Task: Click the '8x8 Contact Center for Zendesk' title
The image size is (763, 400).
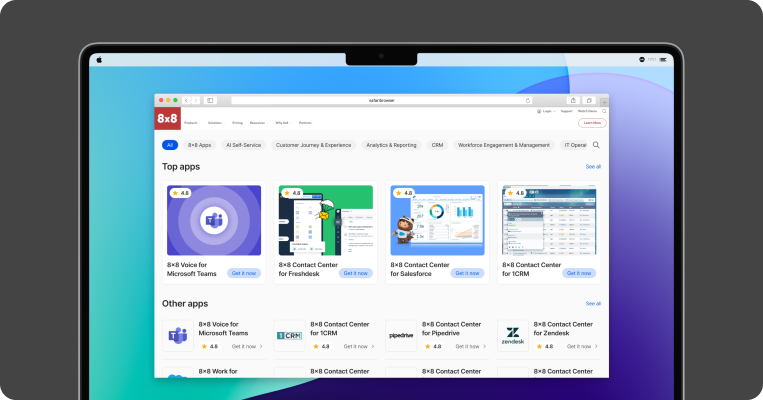Action: coord(563,329)
